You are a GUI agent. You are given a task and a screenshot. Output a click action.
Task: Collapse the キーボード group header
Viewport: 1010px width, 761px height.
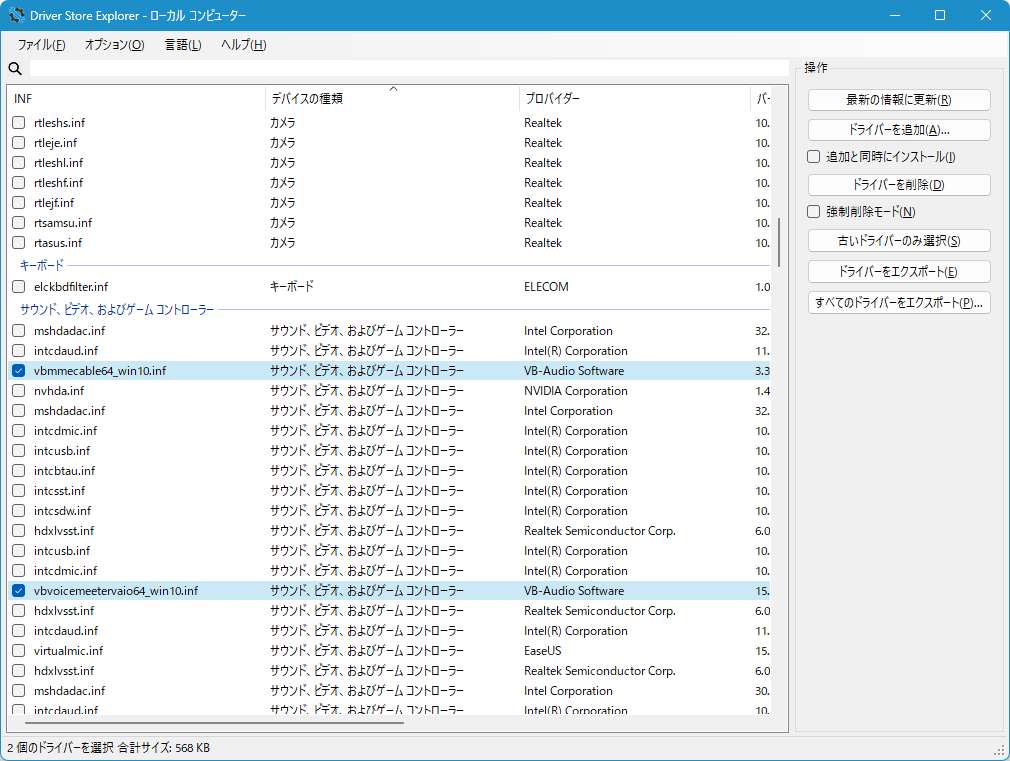pos(42,265)
